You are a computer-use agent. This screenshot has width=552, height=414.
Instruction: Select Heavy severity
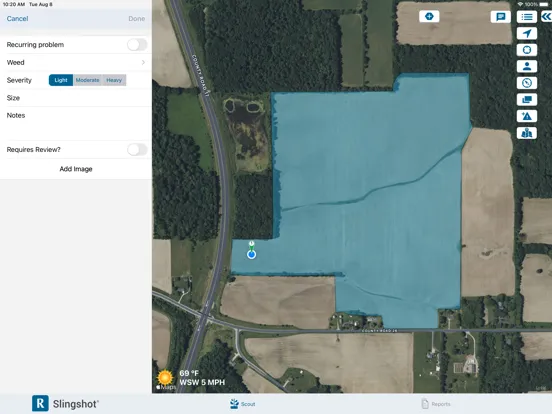114,80
